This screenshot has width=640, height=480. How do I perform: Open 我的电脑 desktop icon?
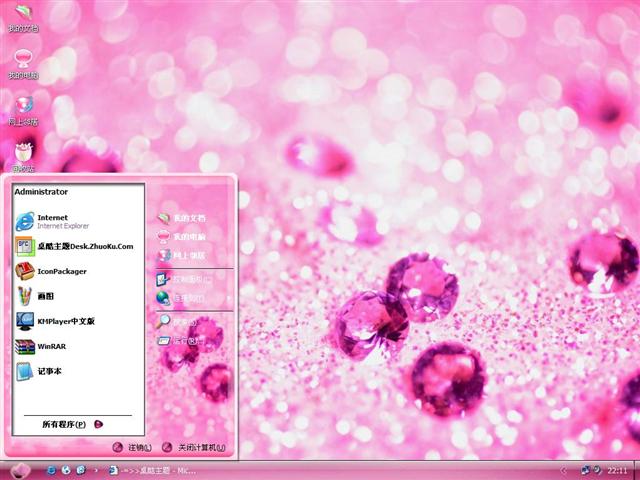tap(24, 63)
